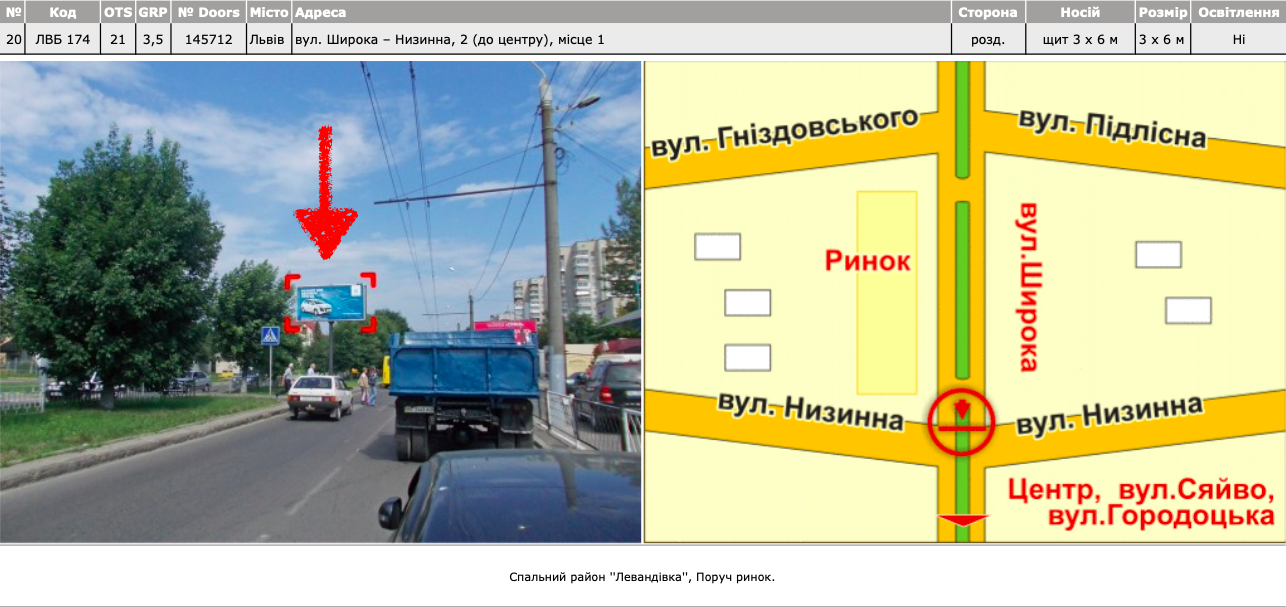Click the caption text about Левандівка district
1286x607 pixels.
coord(642,577)
